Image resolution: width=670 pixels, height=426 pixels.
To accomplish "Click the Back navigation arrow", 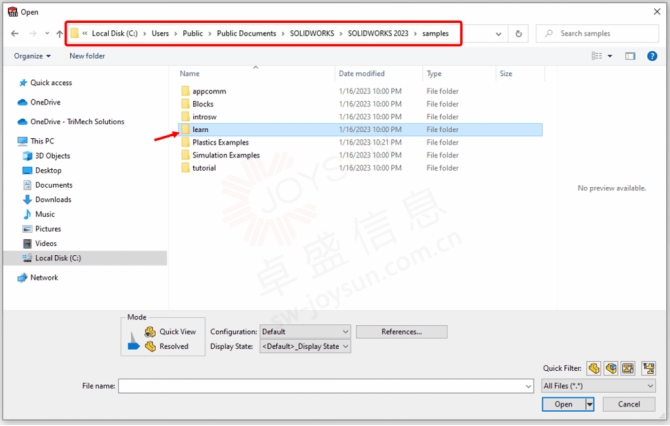I will click(x=15, y=33).
